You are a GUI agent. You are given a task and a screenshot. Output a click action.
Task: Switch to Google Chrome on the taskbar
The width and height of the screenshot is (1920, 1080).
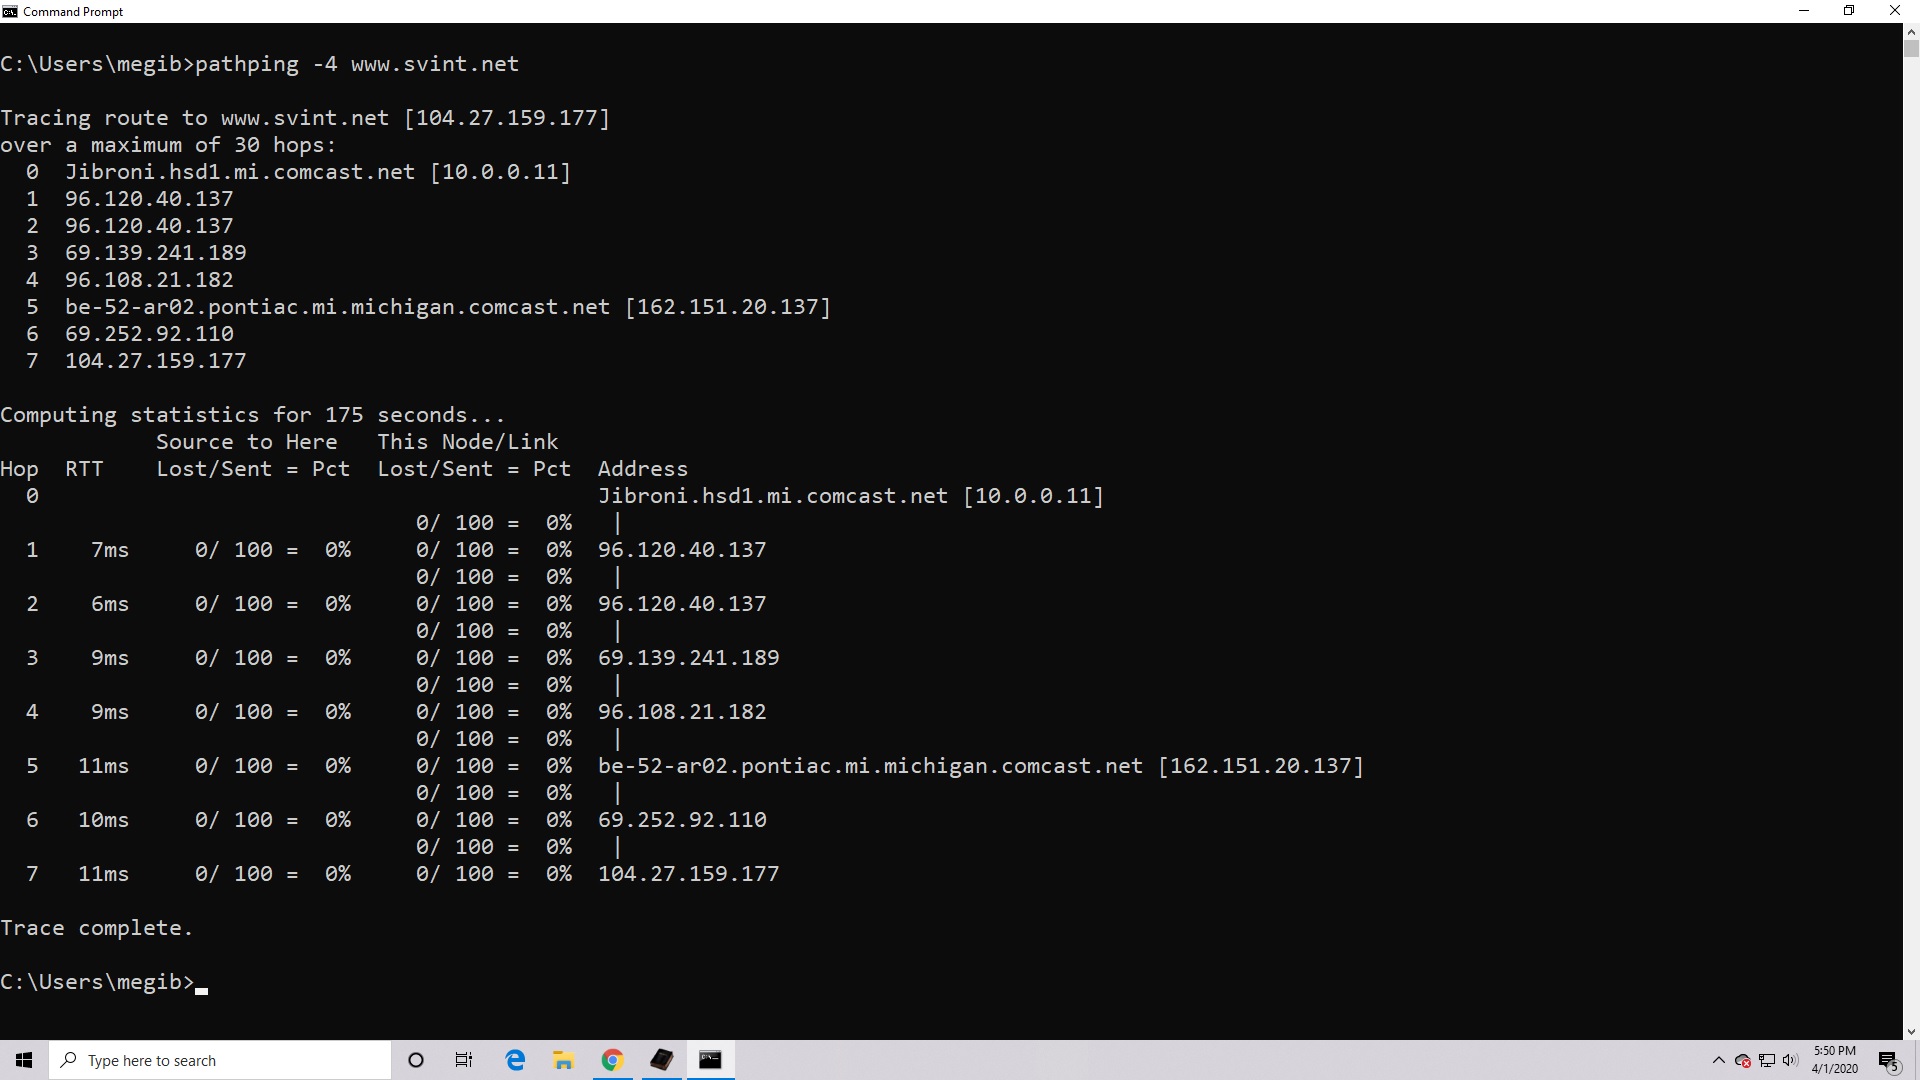tap(613, 1060)
